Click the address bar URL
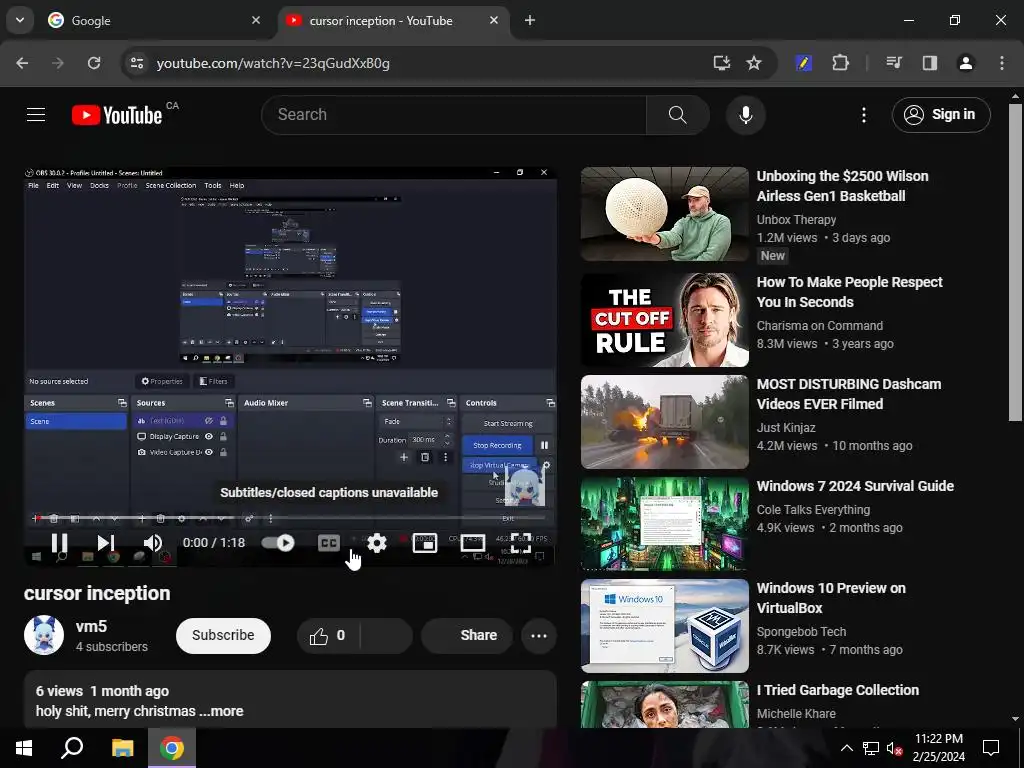The width and height of the screenshot is (1024, 768). coord(273,63)
